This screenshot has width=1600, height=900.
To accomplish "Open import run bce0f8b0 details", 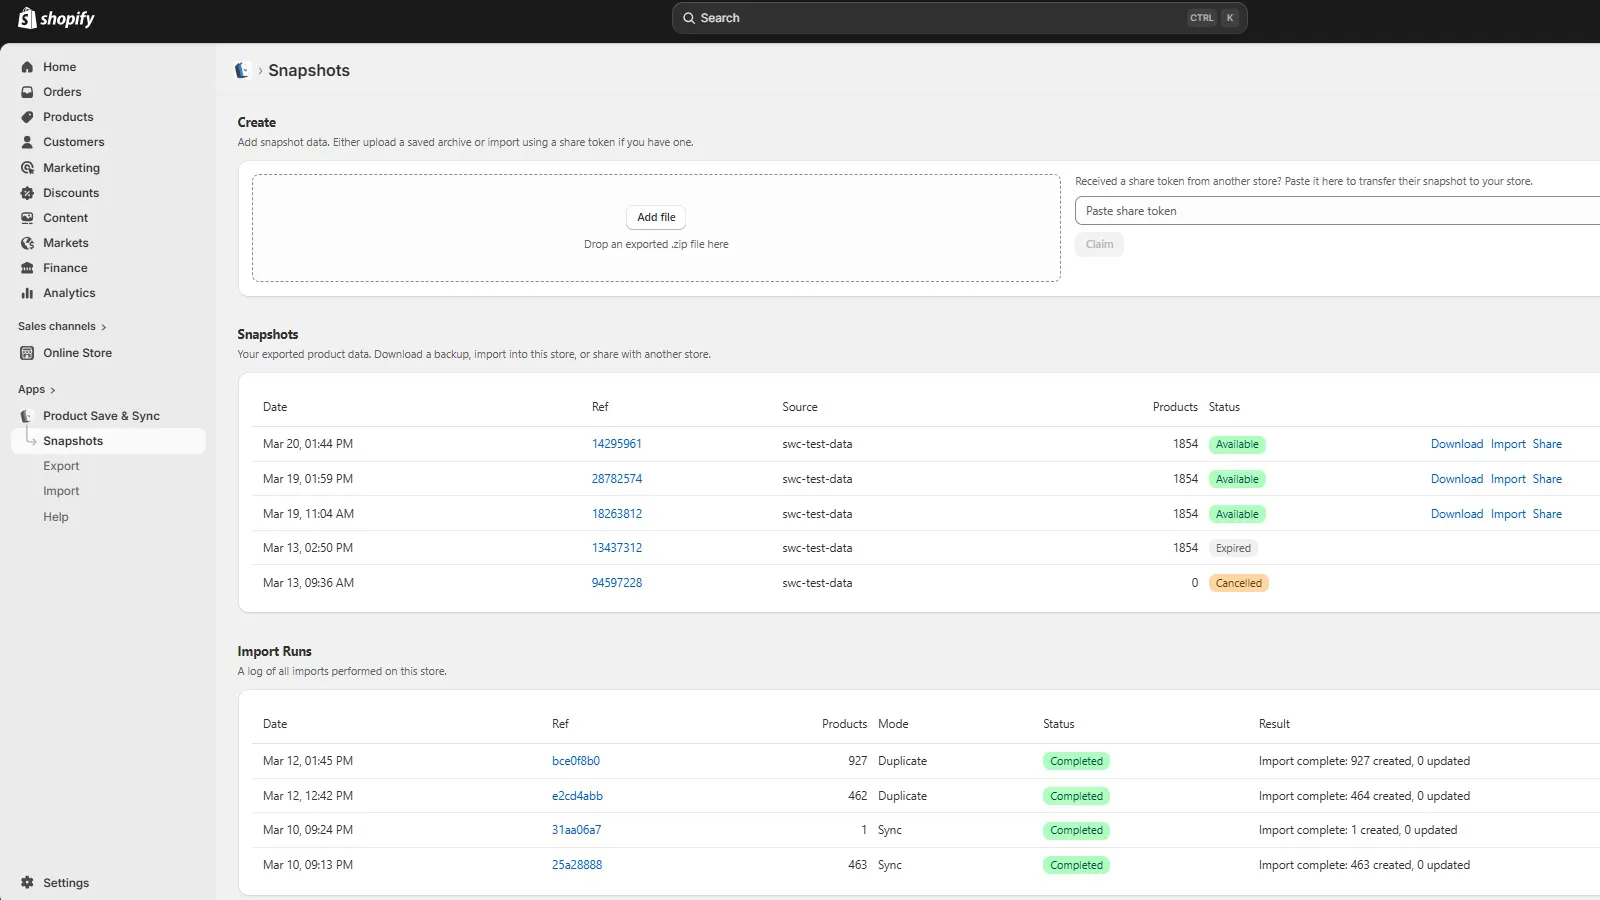I will [x=576, y=760].
